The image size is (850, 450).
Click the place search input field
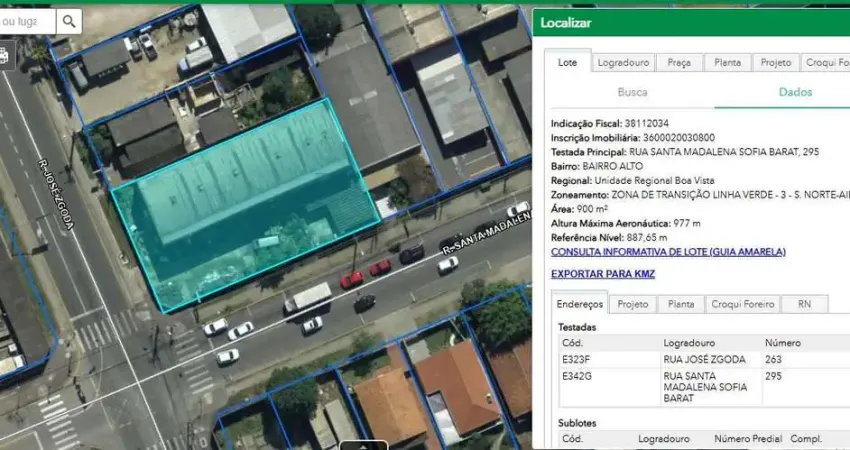[26, 21]
